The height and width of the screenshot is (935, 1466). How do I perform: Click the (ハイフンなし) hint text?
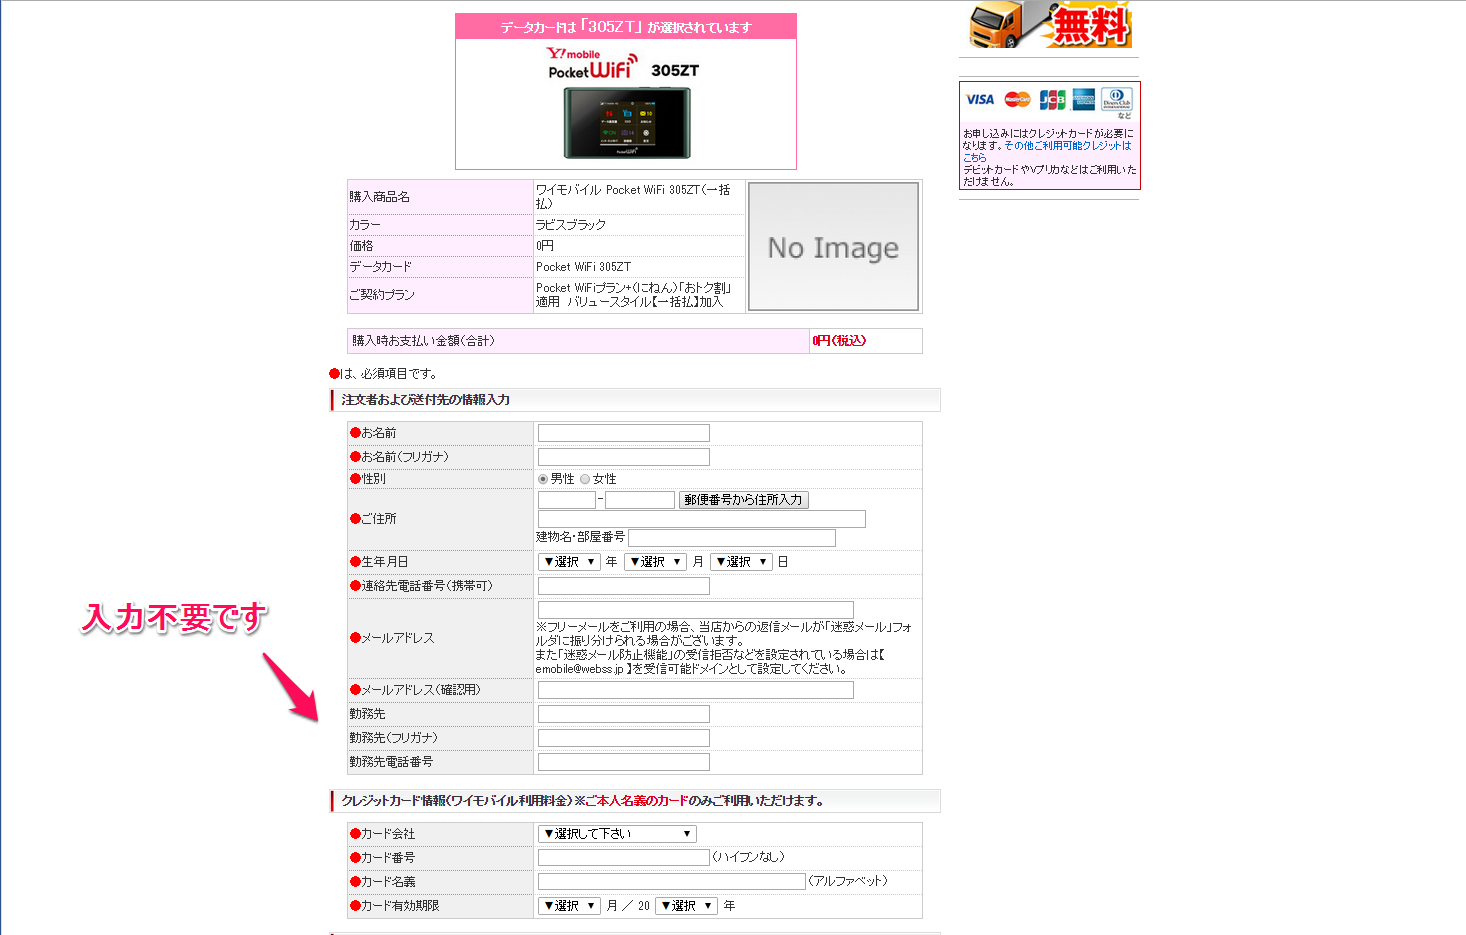pos(749,858)
